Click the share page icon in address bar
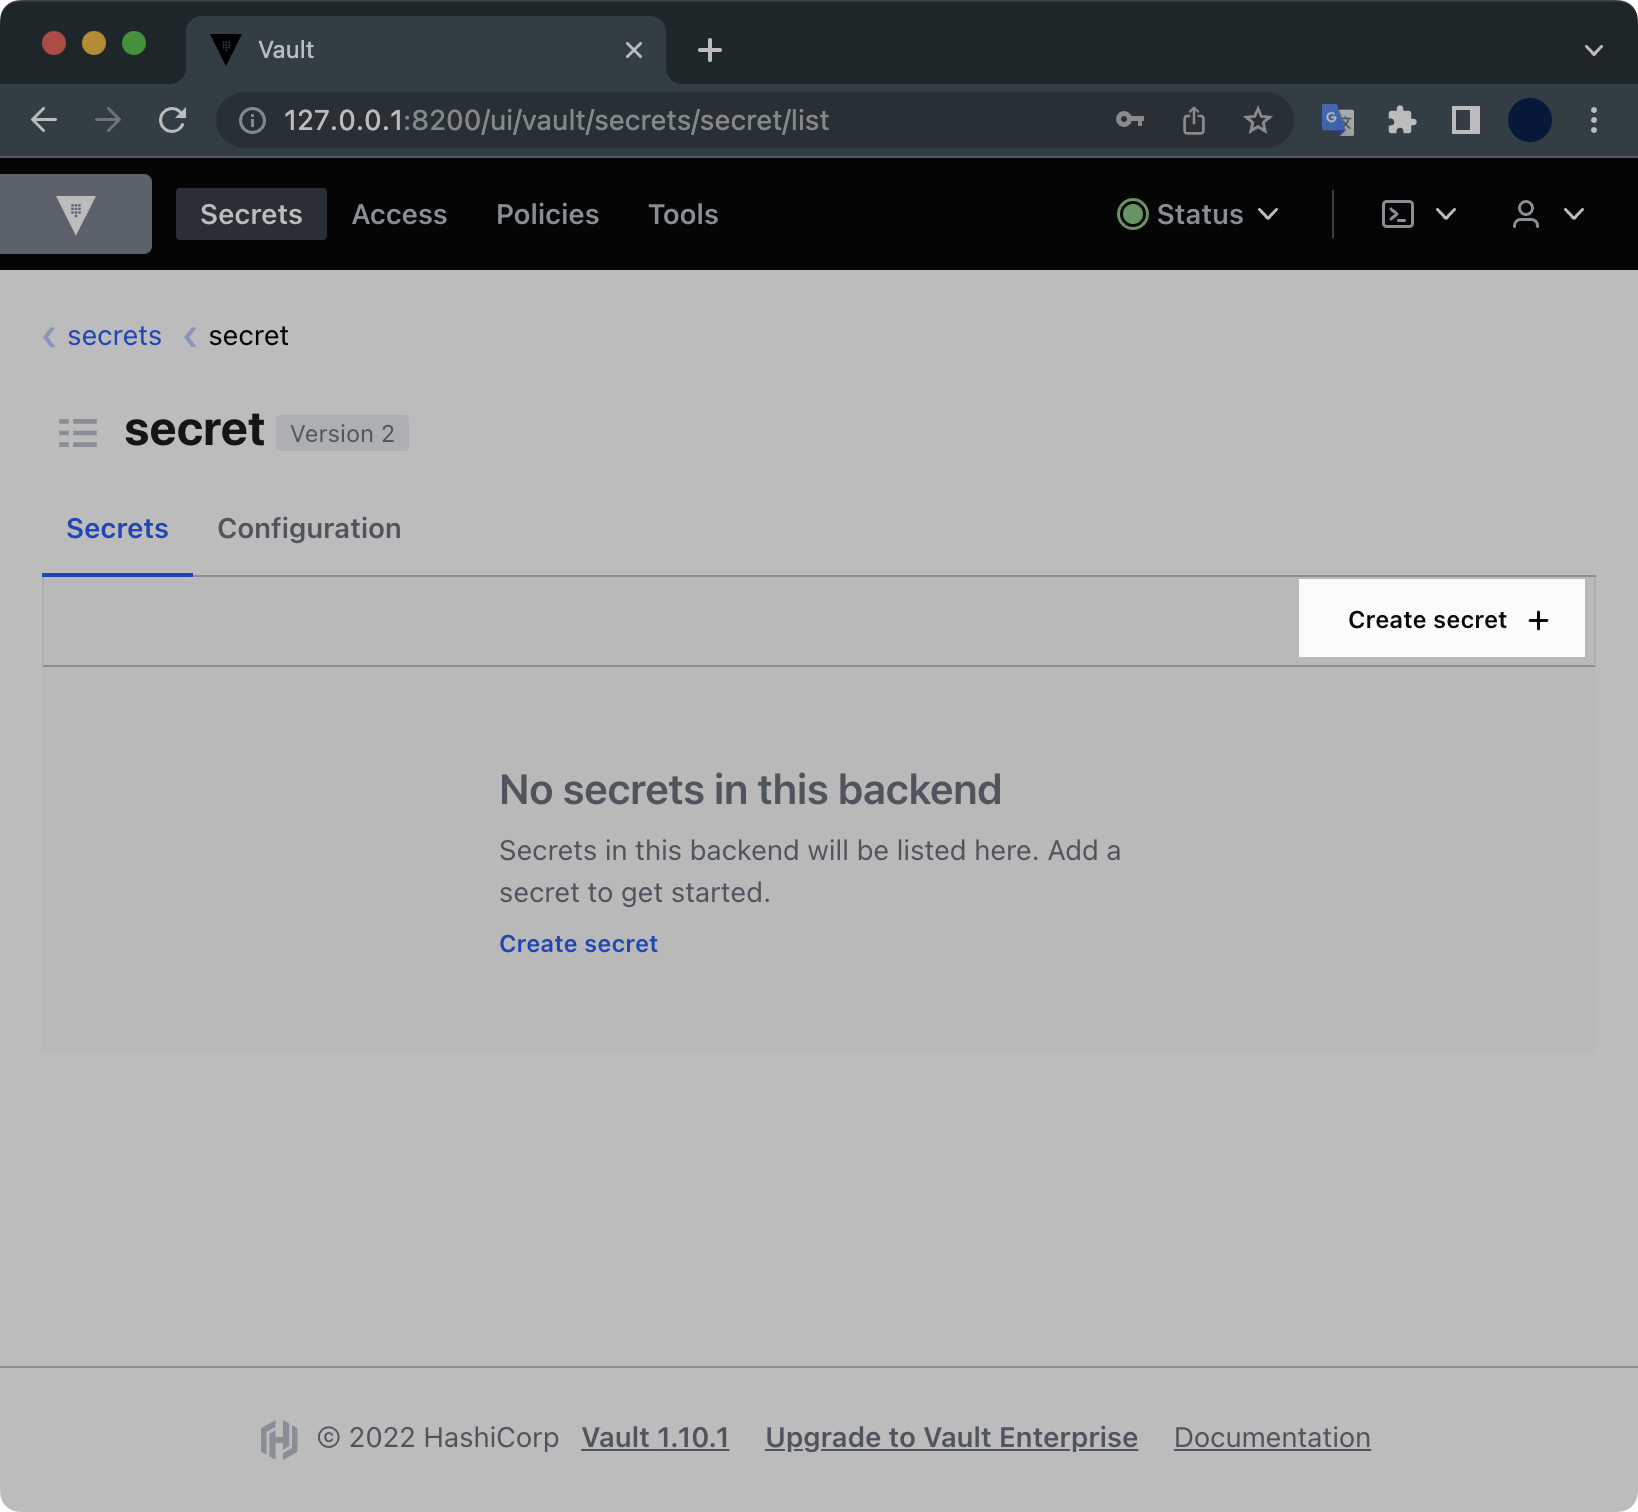 (x=1193, y=121)
